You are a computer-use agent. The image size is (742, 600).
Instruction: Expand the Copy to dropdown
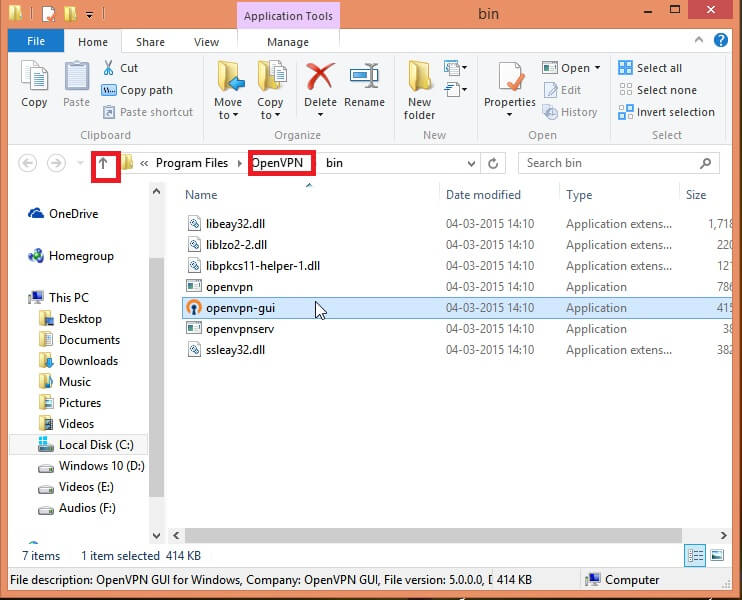pyautogui.click(x=270, y=115)
